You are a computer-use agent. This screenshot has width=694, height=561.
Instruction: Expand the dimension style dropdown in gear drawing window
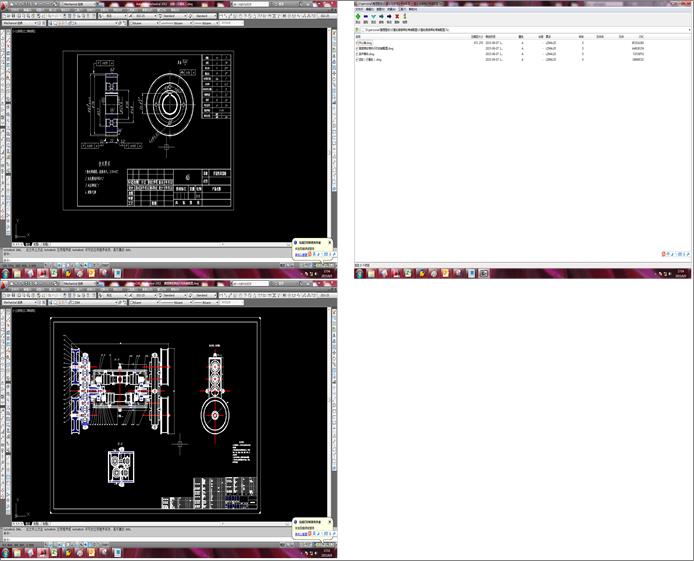[x=155, y=16]
